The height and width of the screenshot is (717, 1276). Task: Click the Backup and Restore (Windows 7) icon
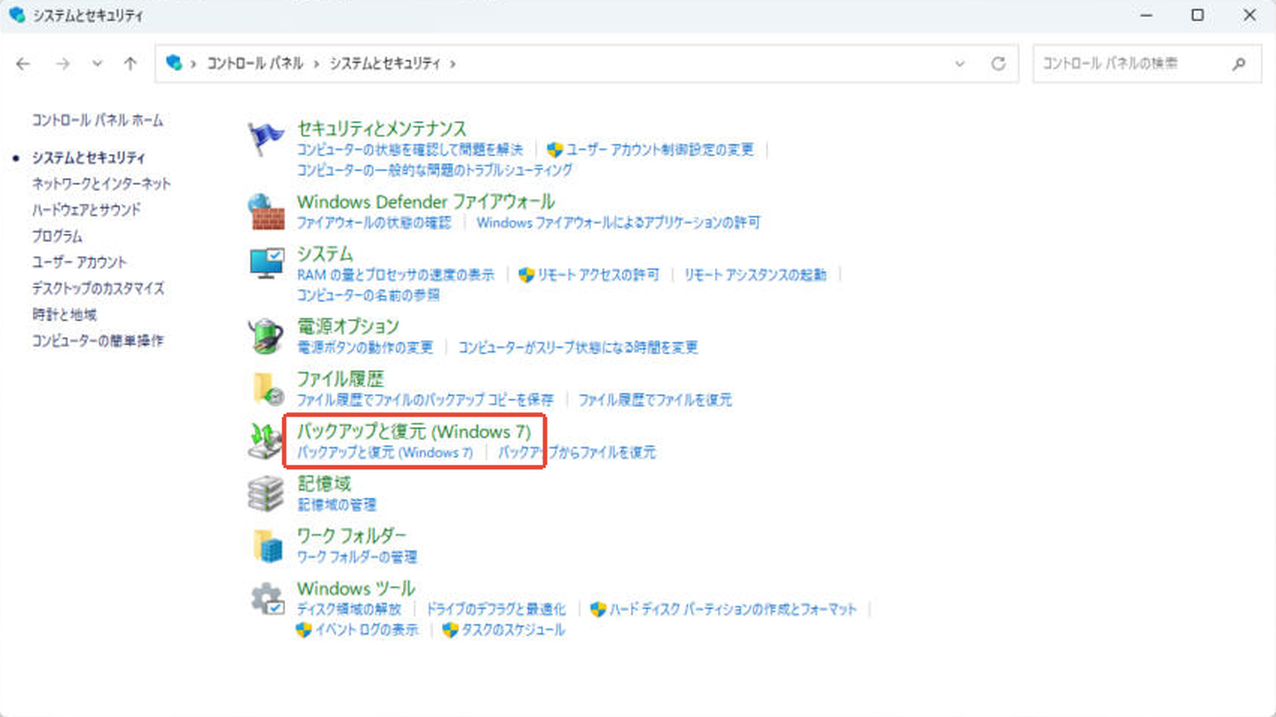click(266, 441)
